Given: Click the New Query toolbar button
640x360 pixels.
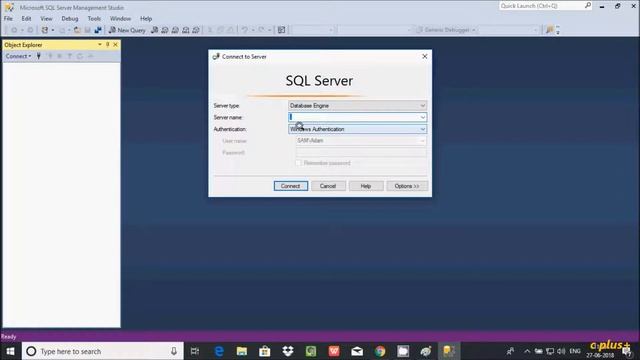Looking at the screenshot, I should click(x=127, y=30).
